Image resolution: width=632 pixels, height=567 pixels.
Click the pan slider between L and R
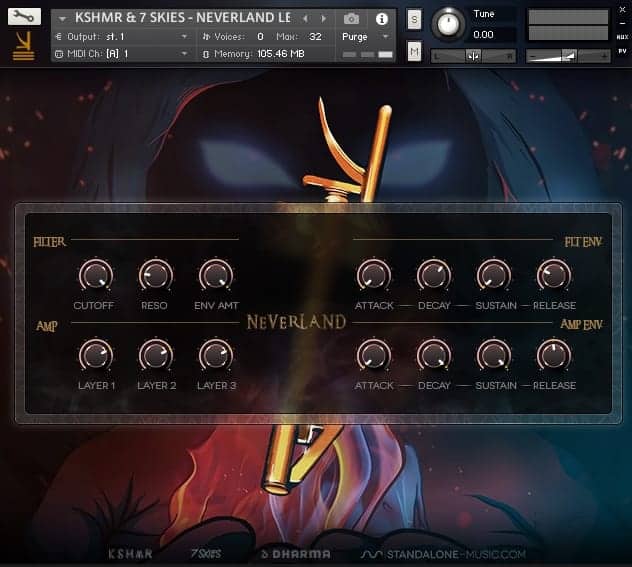(473, 56)
